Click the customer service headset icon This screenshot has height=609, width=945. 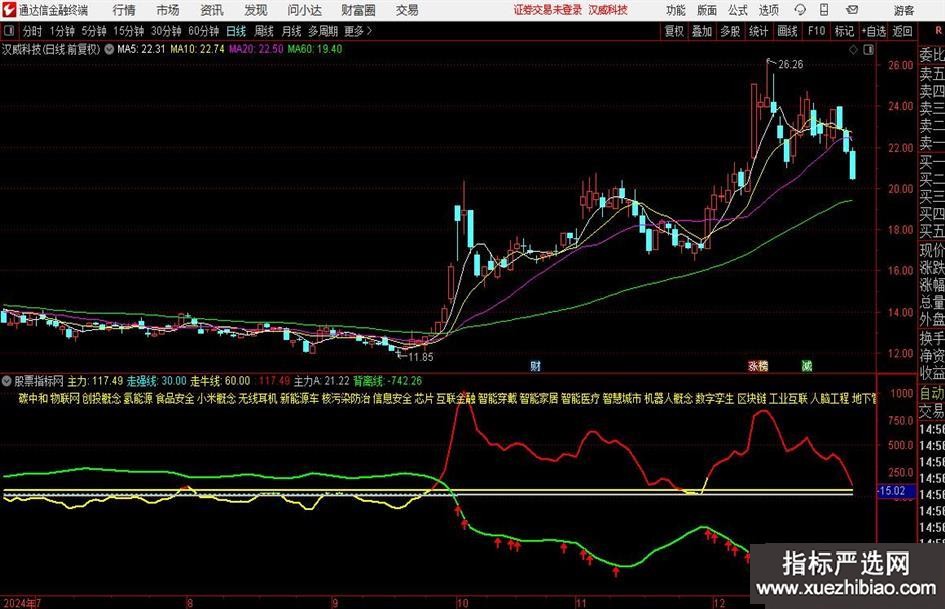(x=800, y=10)
